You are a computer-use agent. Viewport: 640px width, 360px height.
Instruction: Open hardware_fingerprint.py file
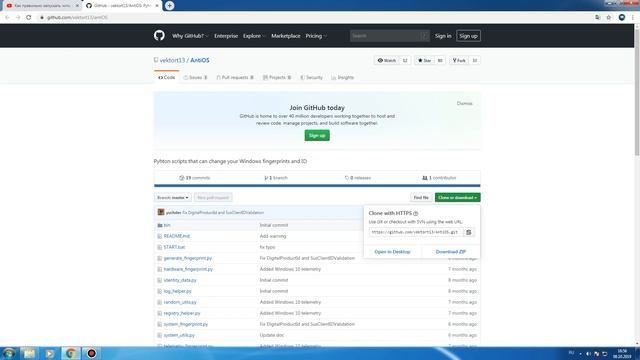(x=188, y=269)
